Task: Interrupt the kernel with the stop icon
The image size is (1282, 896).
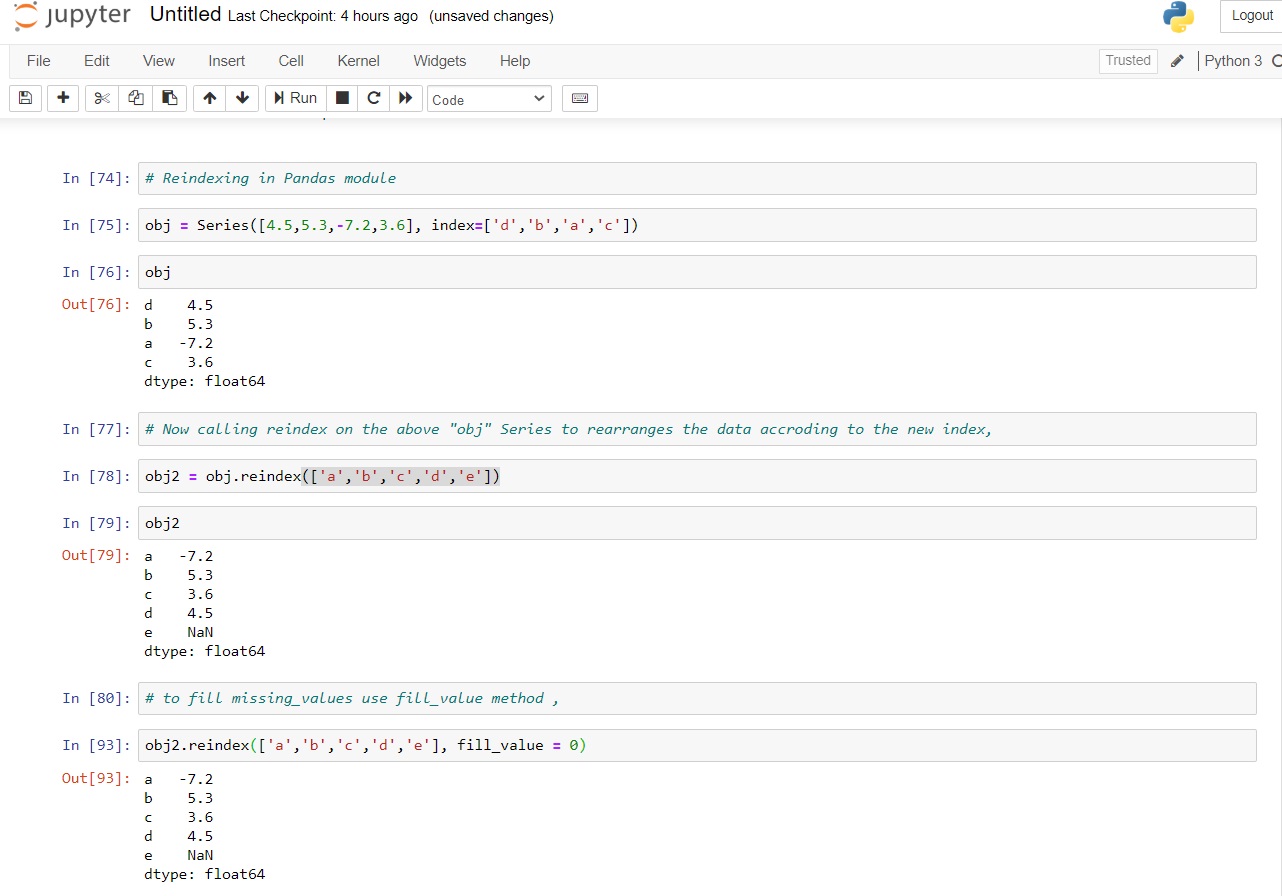Action: (340, 97)
